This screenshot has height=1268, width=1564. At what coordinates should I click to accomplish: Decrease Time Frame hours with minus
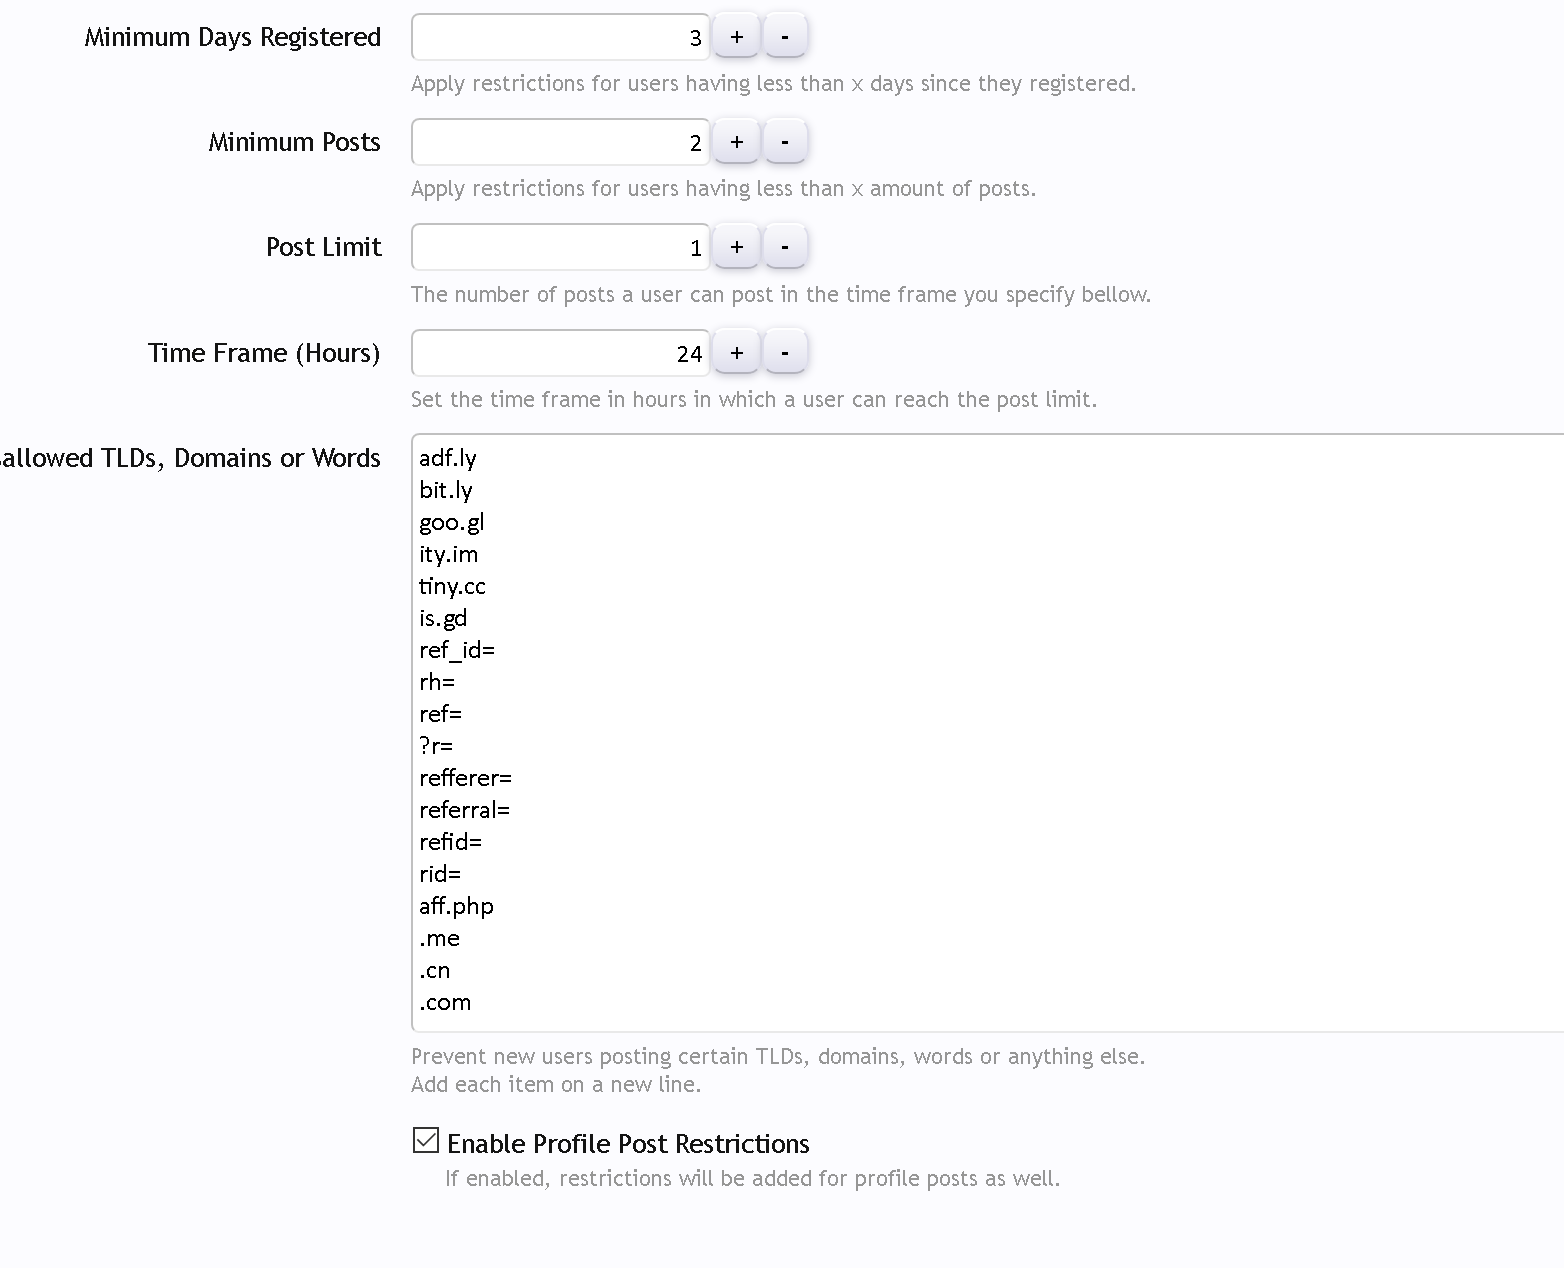pyautogui.click(x=785, y=353)
